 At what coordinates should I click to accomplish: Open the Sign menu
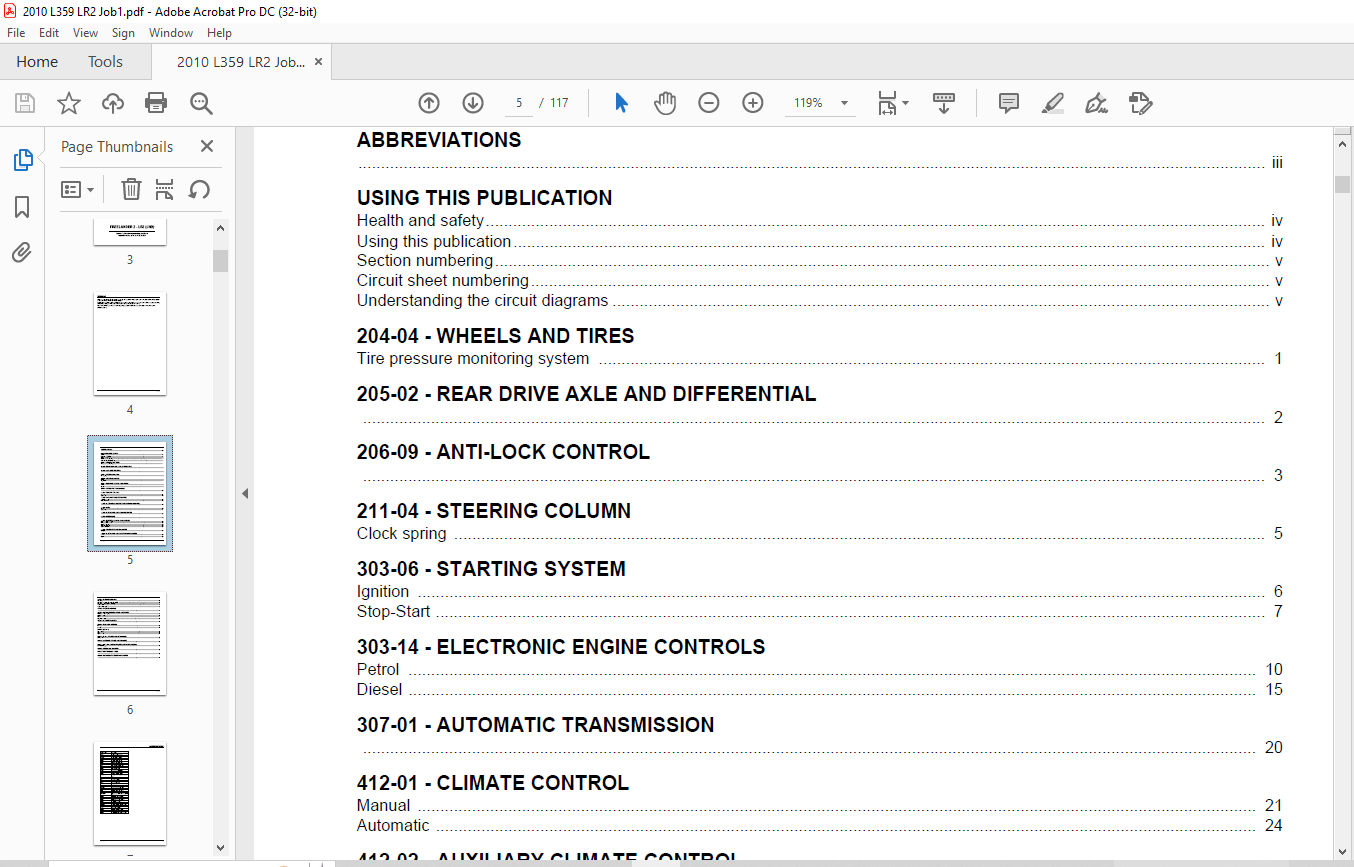123,33
